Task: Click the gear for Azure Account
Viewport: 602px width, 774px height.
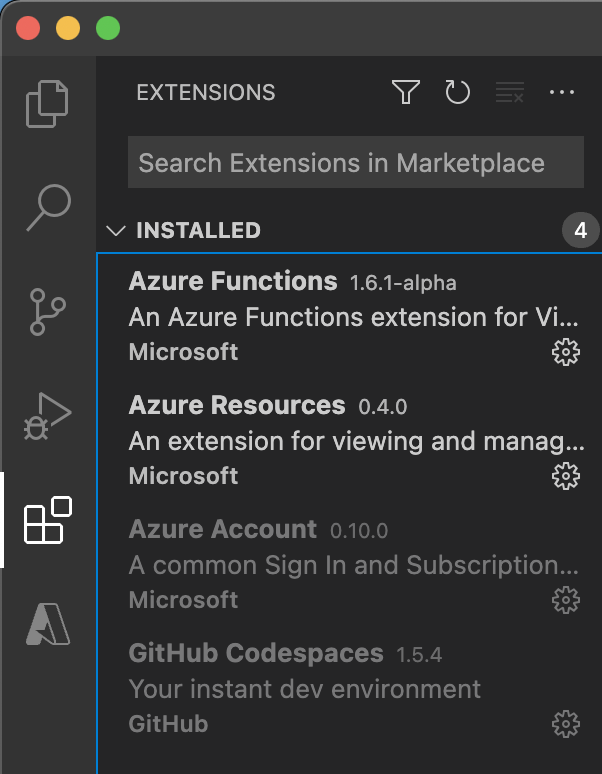Action: pyautogui.click(x=566, y=600)
